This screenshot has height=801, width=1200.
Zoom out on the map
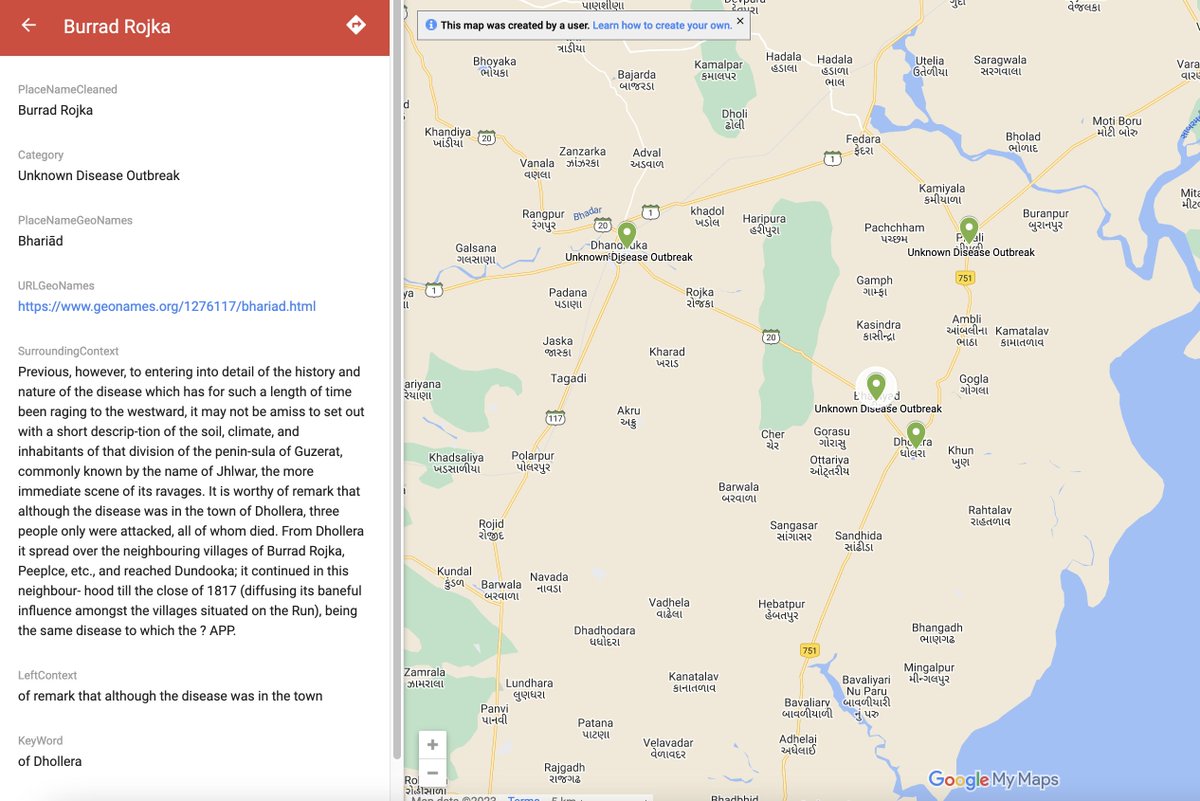(x=432, y=773)
